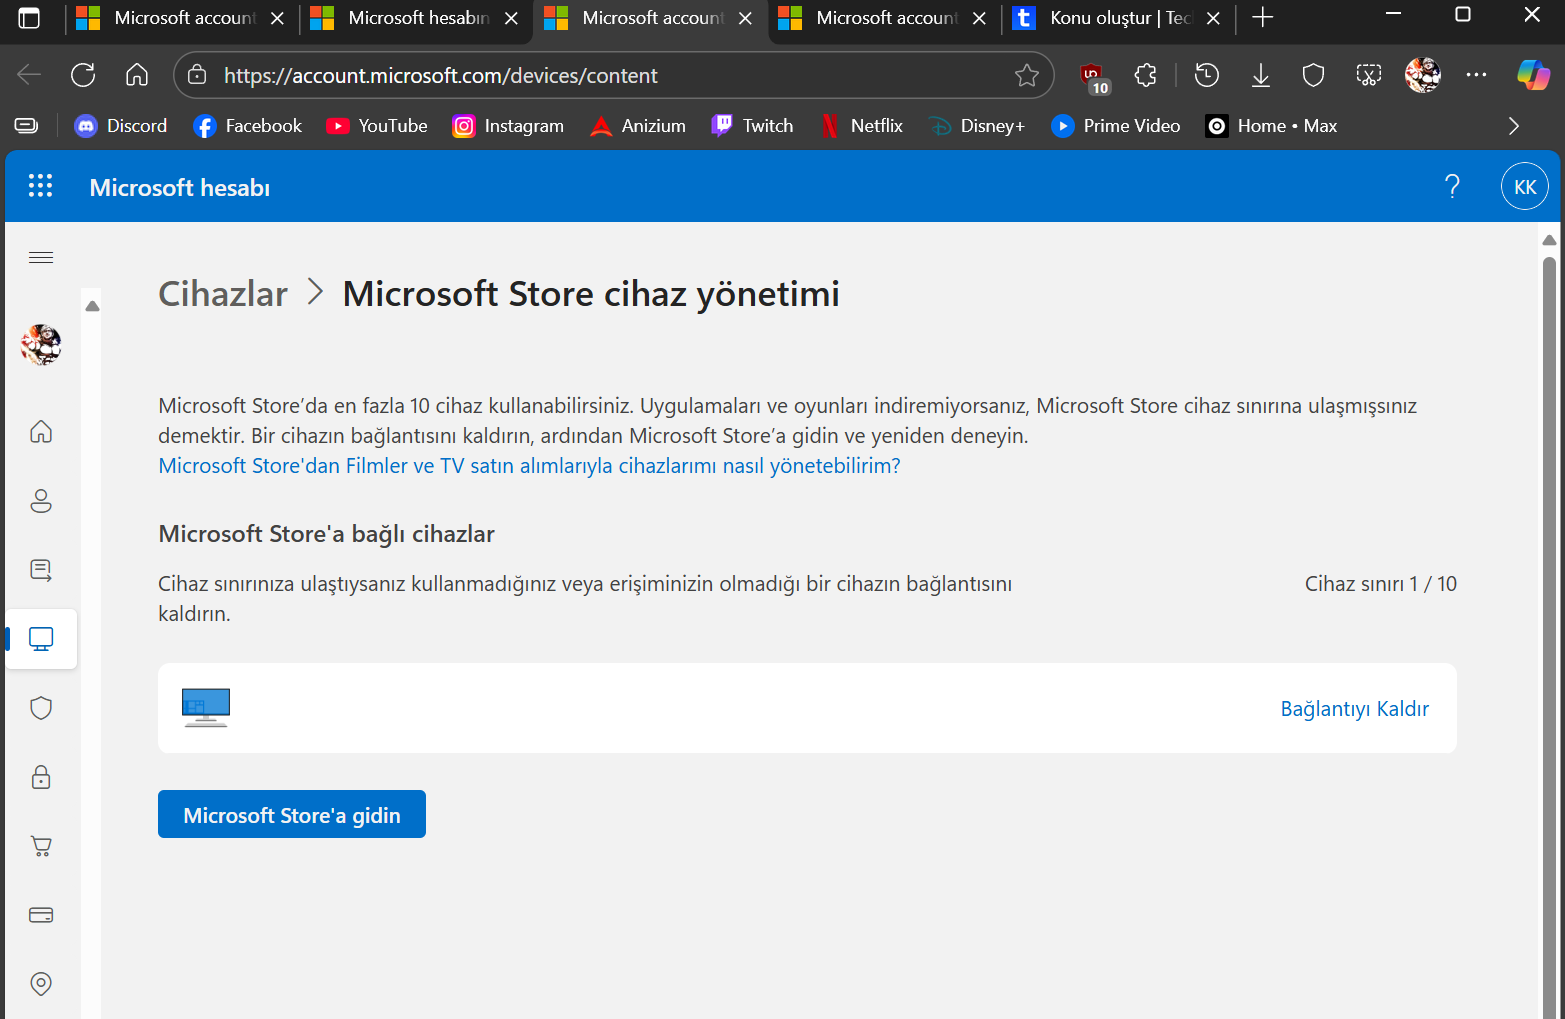The width and height of the screenshot is (1565, 1019).
Task: Switch to the Konu oluştur tab
Action: [x=1118, y=18]
